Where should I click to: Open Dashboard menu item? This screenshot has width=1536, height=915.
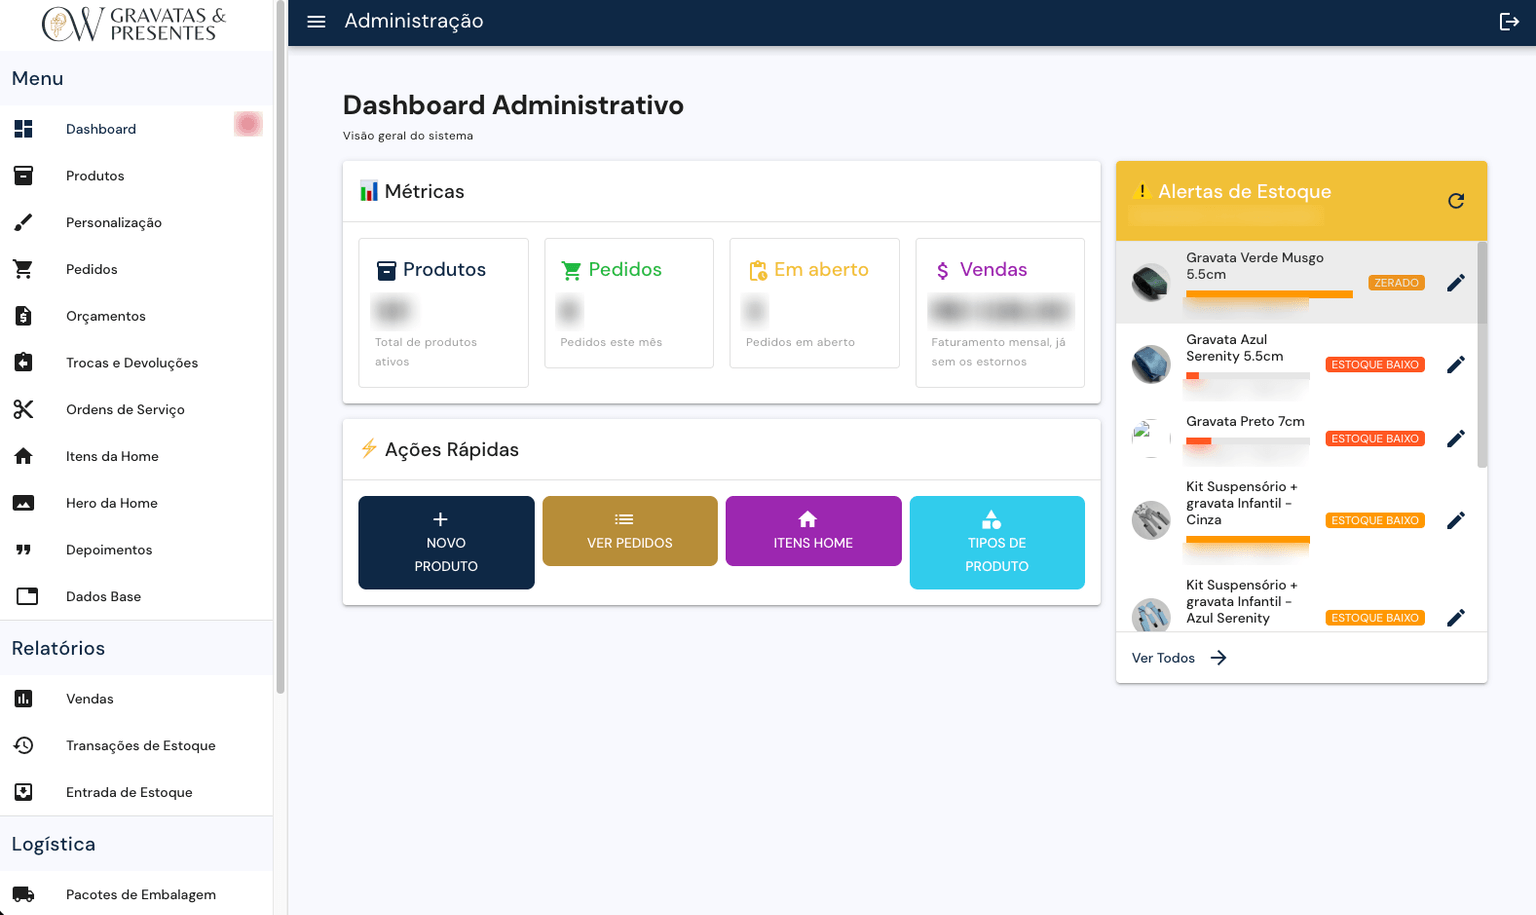136,129
